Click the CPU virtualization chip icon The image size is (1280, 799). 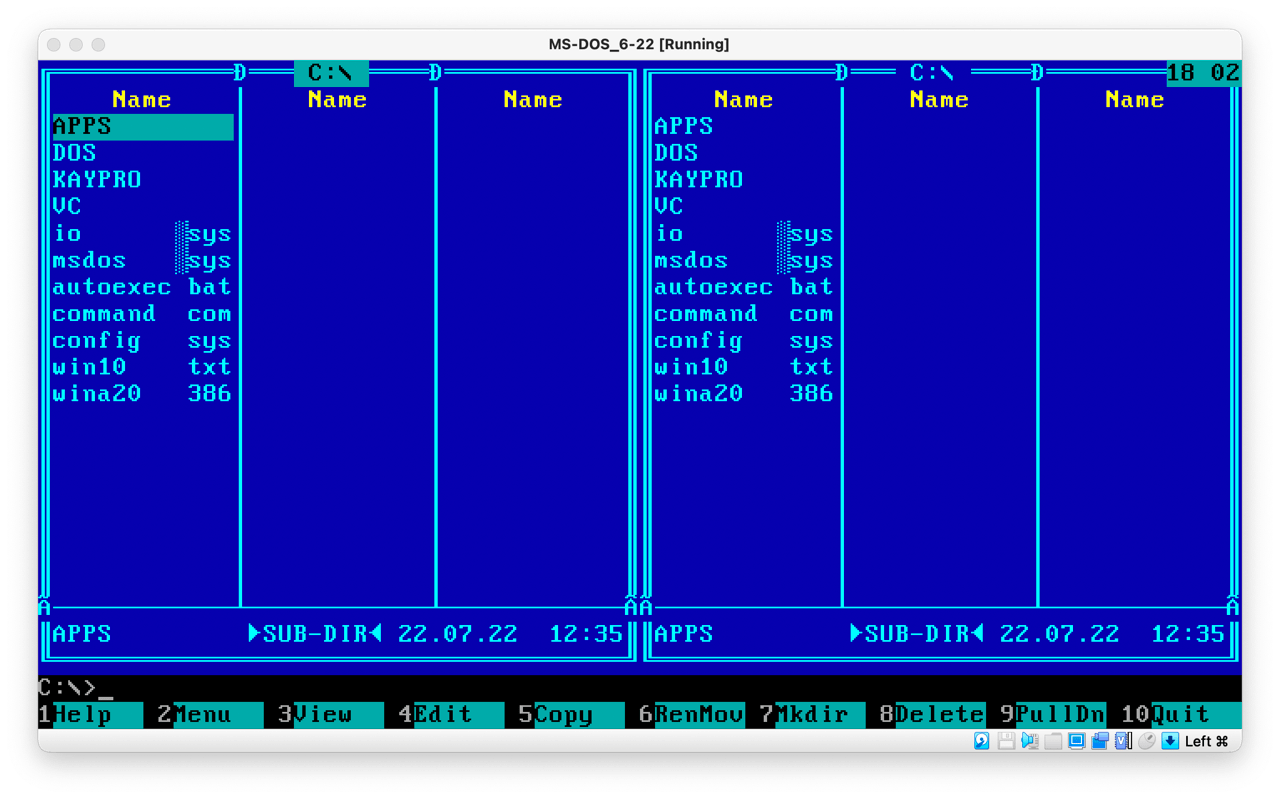point(1123,741)
